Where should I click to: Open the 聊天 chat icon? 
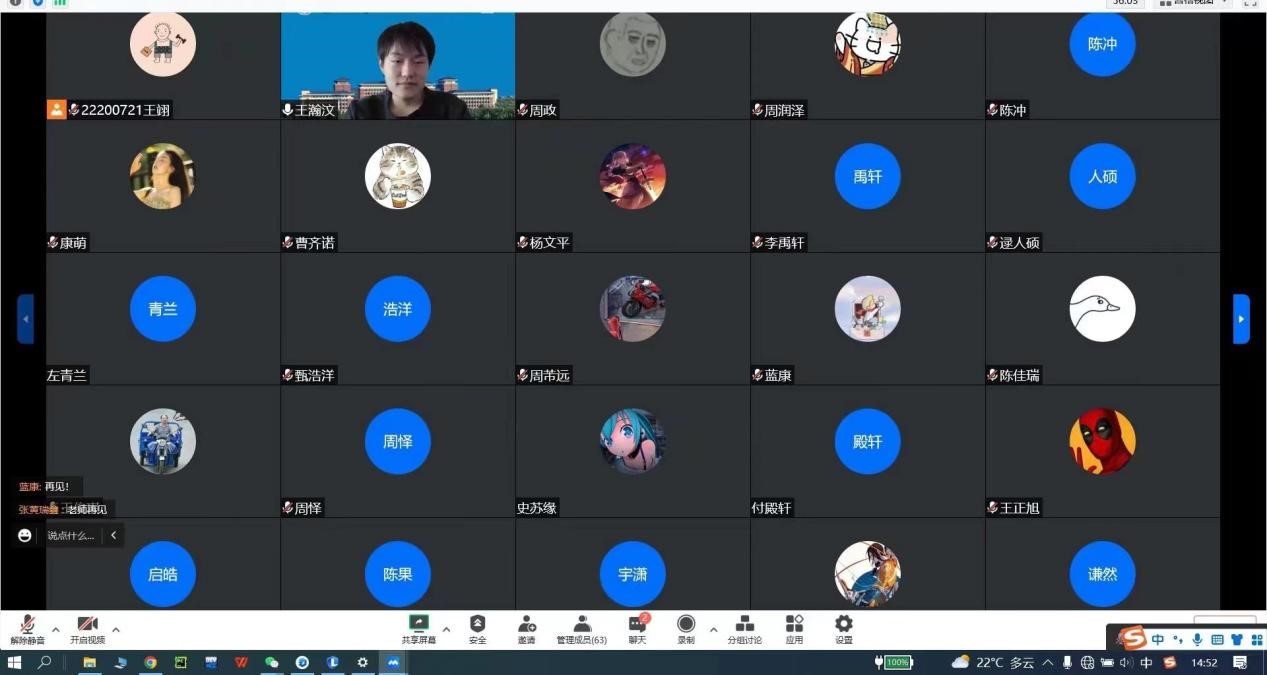click(637, 628)
